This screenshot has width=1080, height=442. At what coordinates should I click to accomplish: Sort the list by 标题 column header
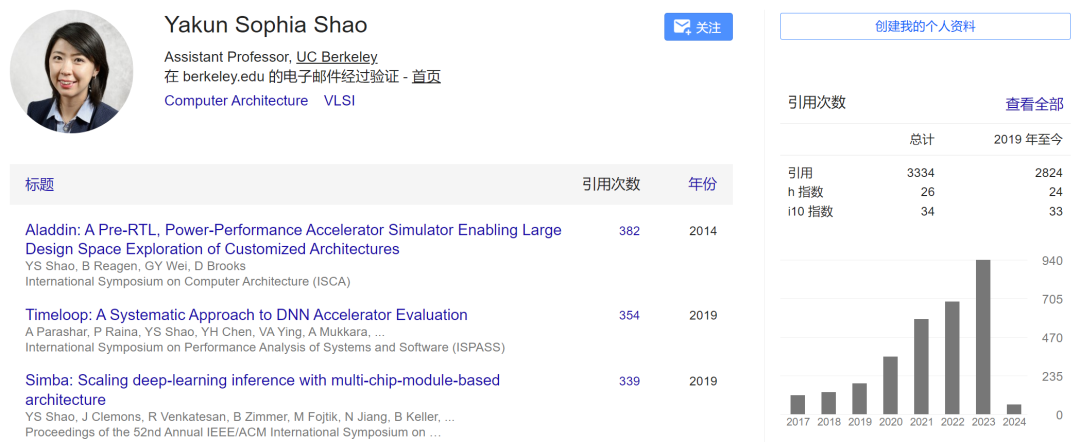pyautogui.click(x=40, y=184)
